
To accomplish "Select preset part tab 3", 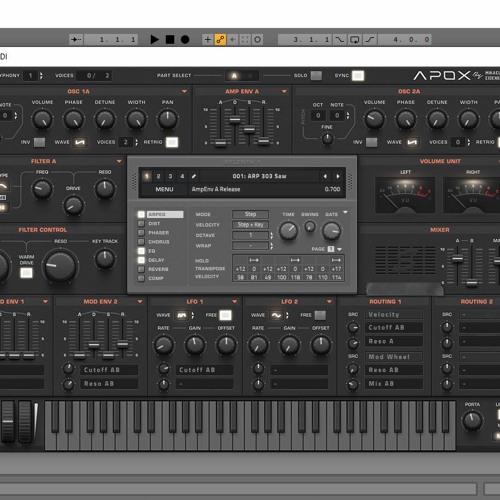I will pyautogui.click(x=170, y=176).
